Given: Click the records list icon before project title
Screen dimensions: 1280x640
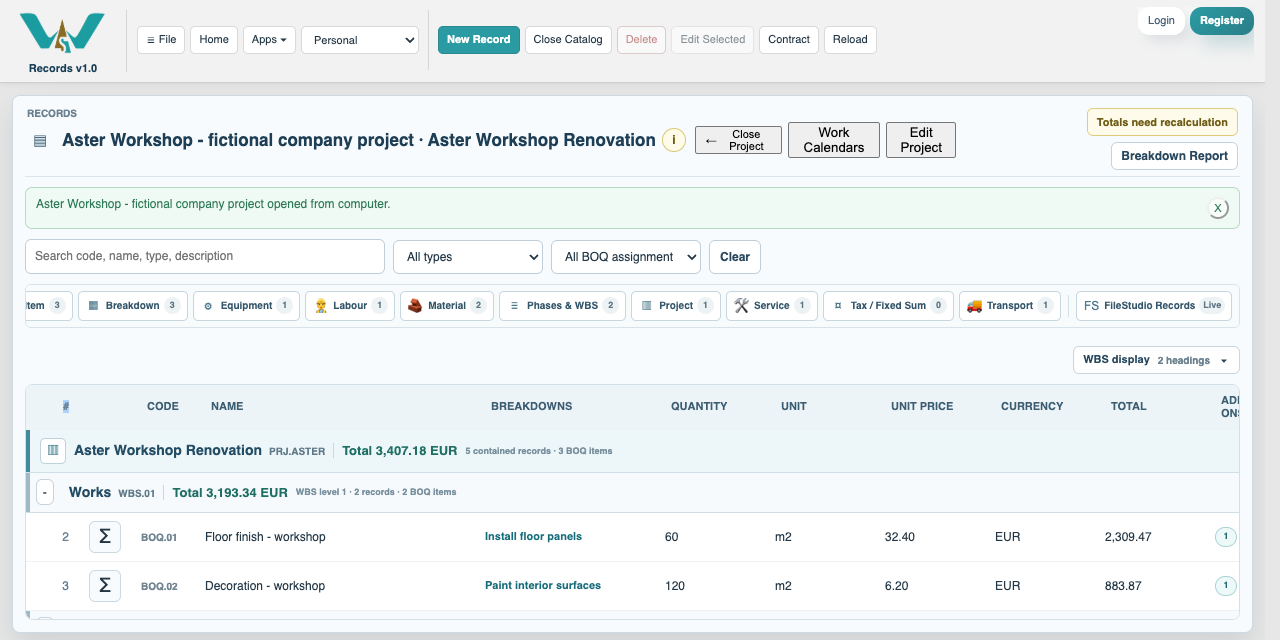Looking at the screenshot, I should [40, 141].
